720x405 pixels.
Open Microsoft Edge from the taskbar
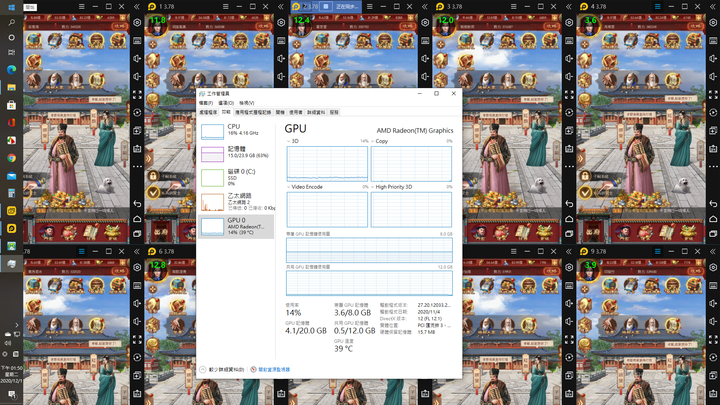tap(11, 69)
